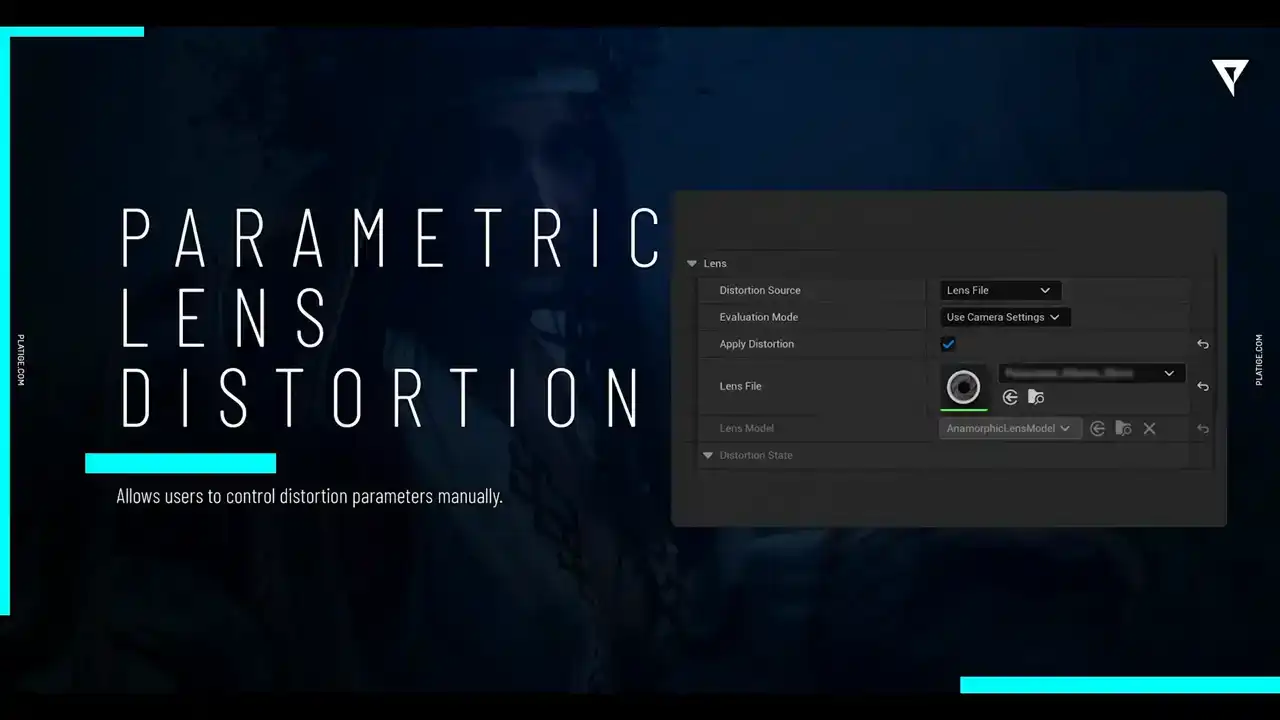
Task: Click the Lens File asset thumbnail
Action: pos(964,386)
